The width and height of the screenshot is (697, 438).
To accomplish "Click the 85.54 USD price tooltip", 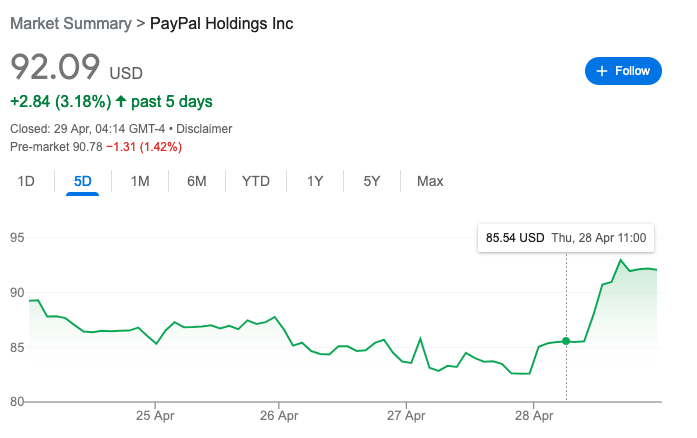I will (x=566, y=238).
